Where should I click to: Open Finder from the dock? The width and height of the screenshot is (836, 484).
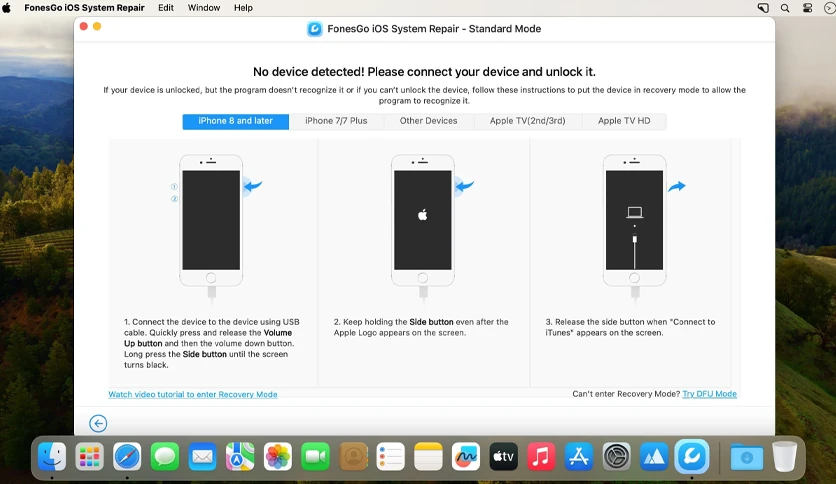tap(52, 457)
